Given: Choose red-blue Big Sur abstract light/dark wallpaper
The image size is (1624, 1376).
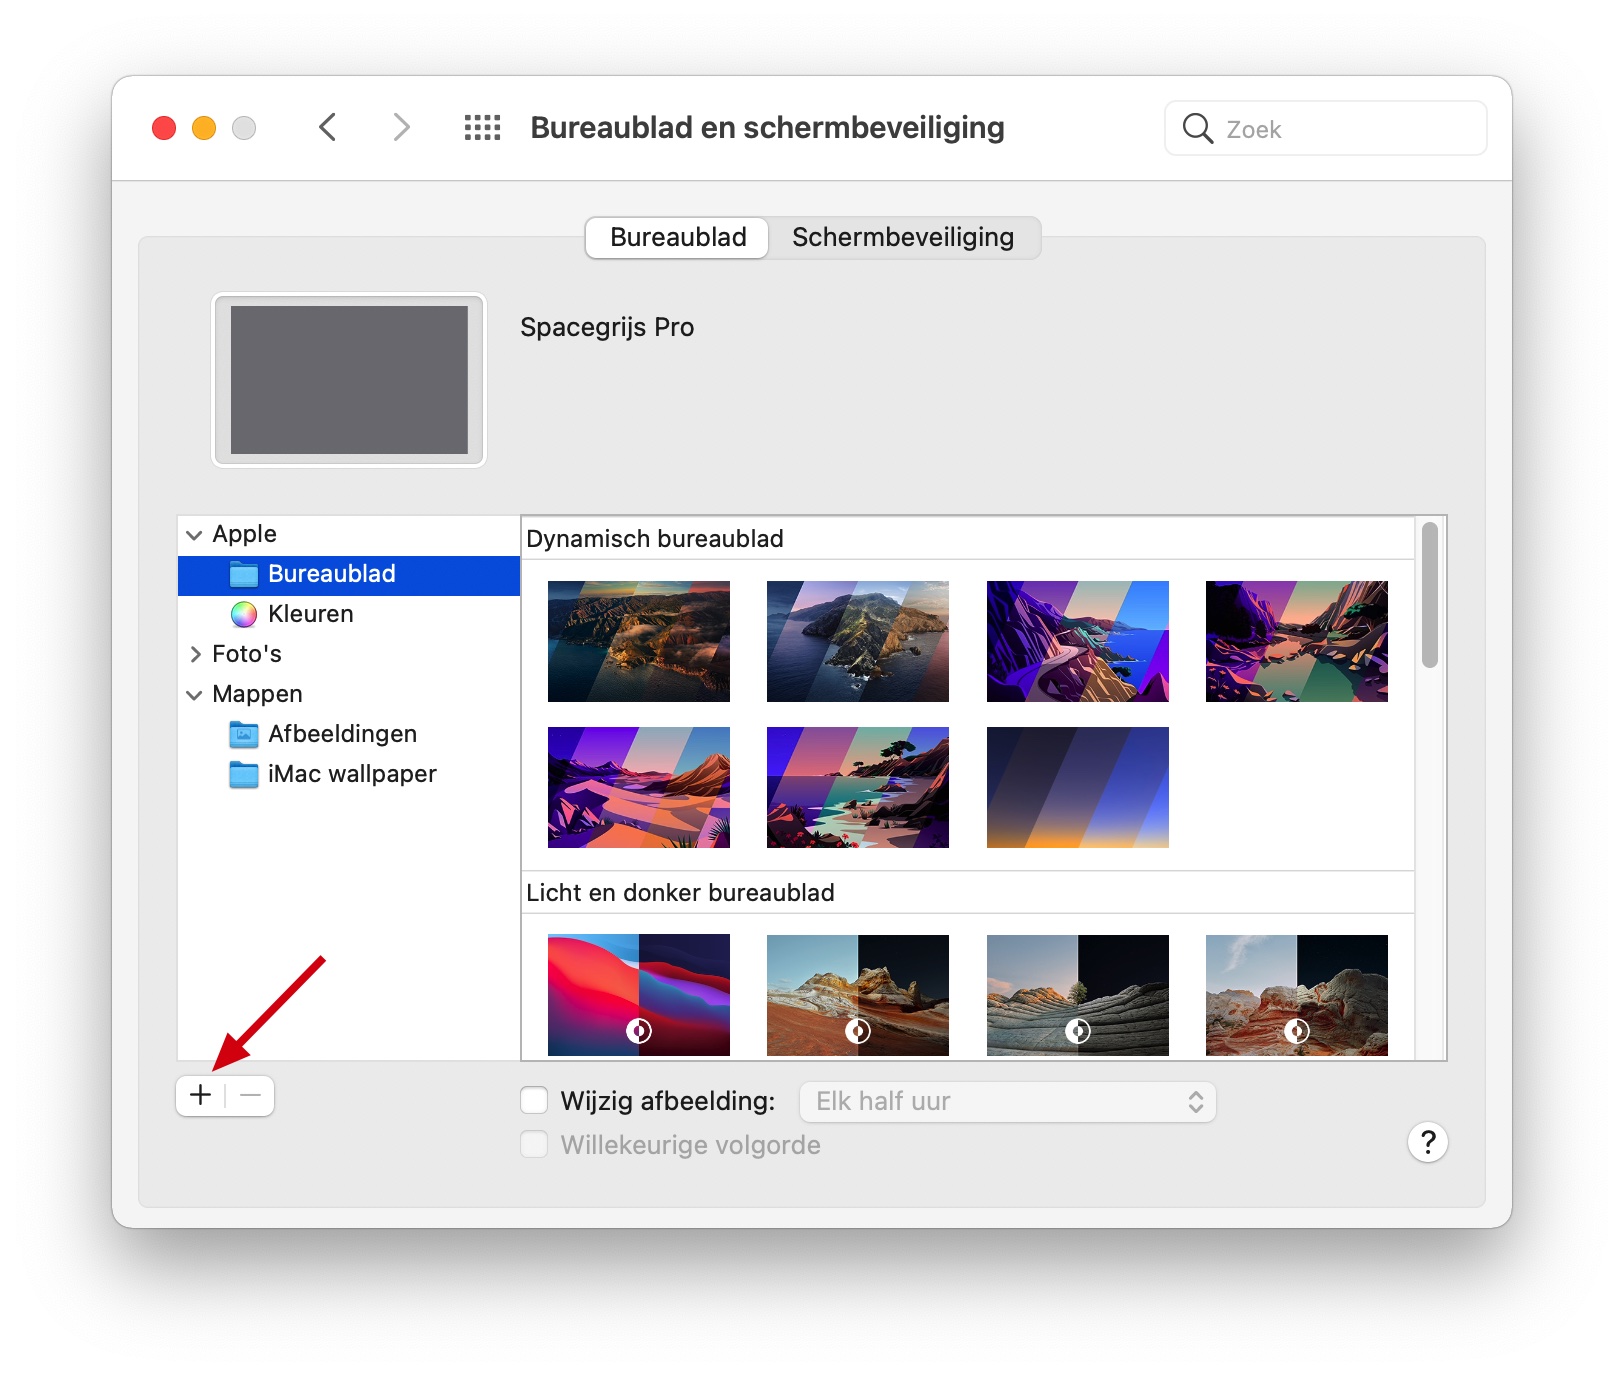Looking at the screenshot, I should [639, 995].
